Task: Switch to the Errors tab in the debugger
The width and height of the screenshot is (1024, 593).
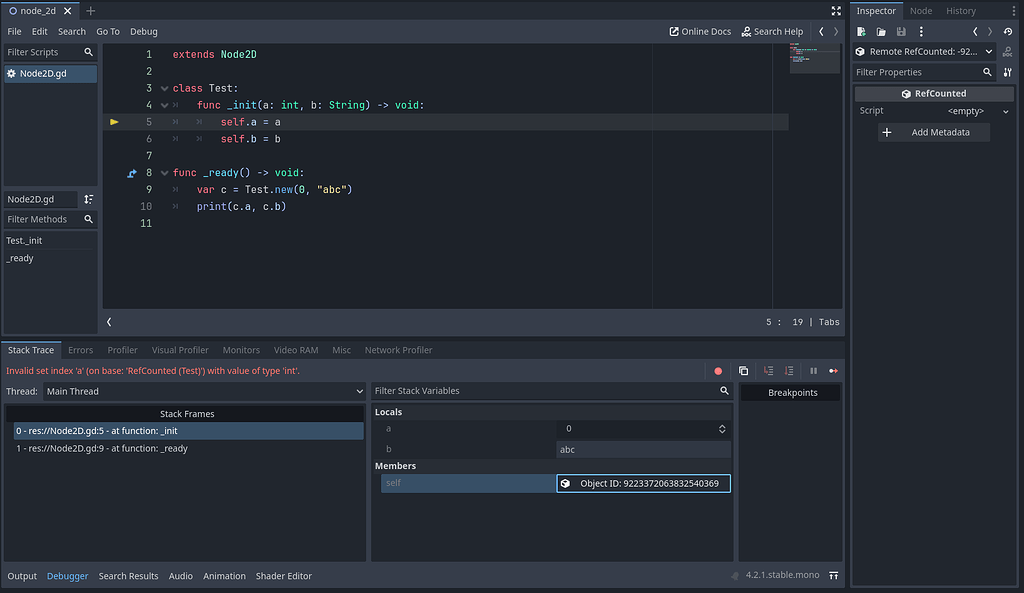Action: pos(80,350)
